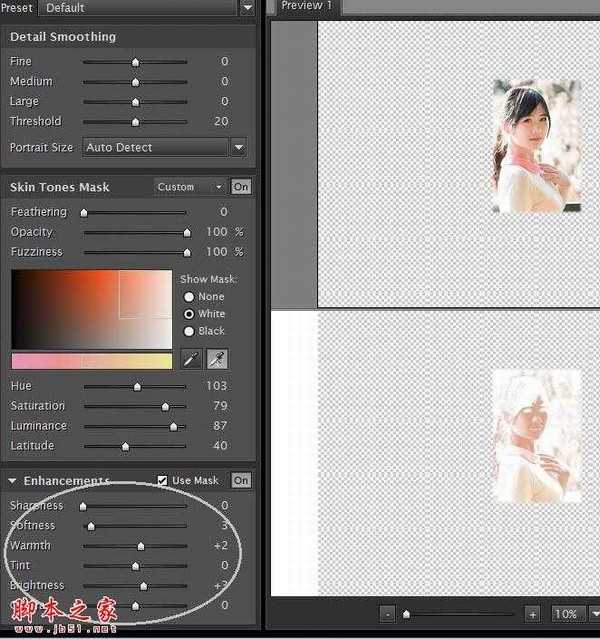Click the Softness slider handle
The width and height of the screenshot is (600, 639).
coord(91,526)
